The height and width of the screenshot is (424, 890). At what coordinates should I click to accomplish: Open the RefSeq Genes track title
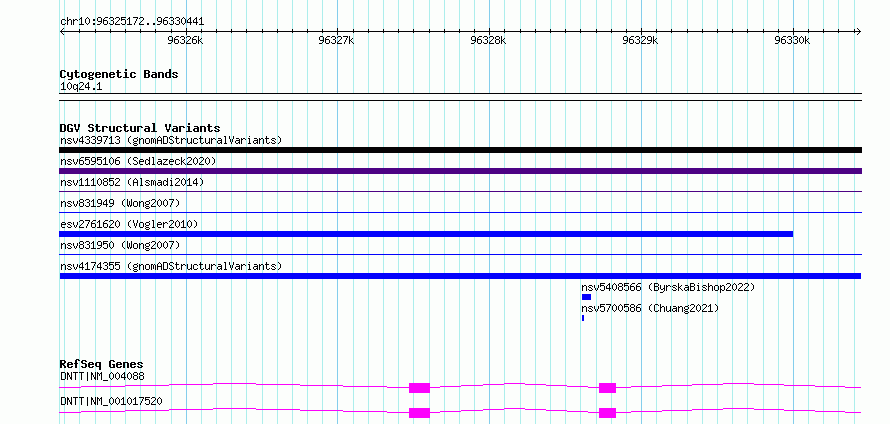[102, 364]
